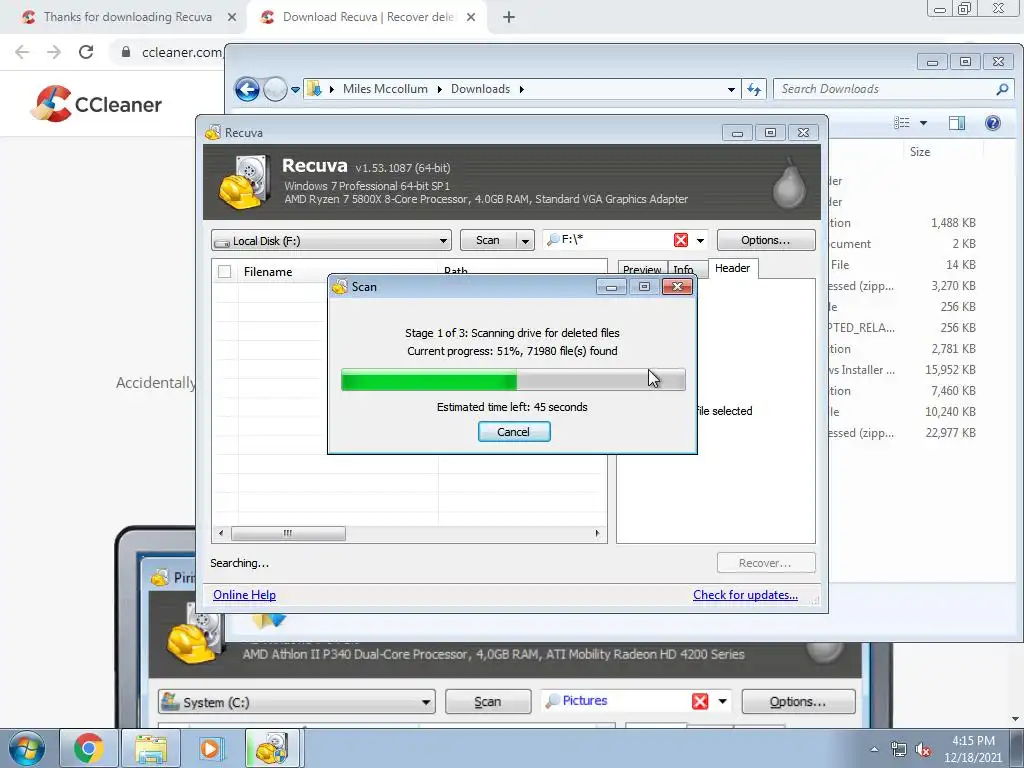The width and height of the screenshot is (1024, 768).
Task: Toggle the Explorer preview pane icon
Action: 957,123
